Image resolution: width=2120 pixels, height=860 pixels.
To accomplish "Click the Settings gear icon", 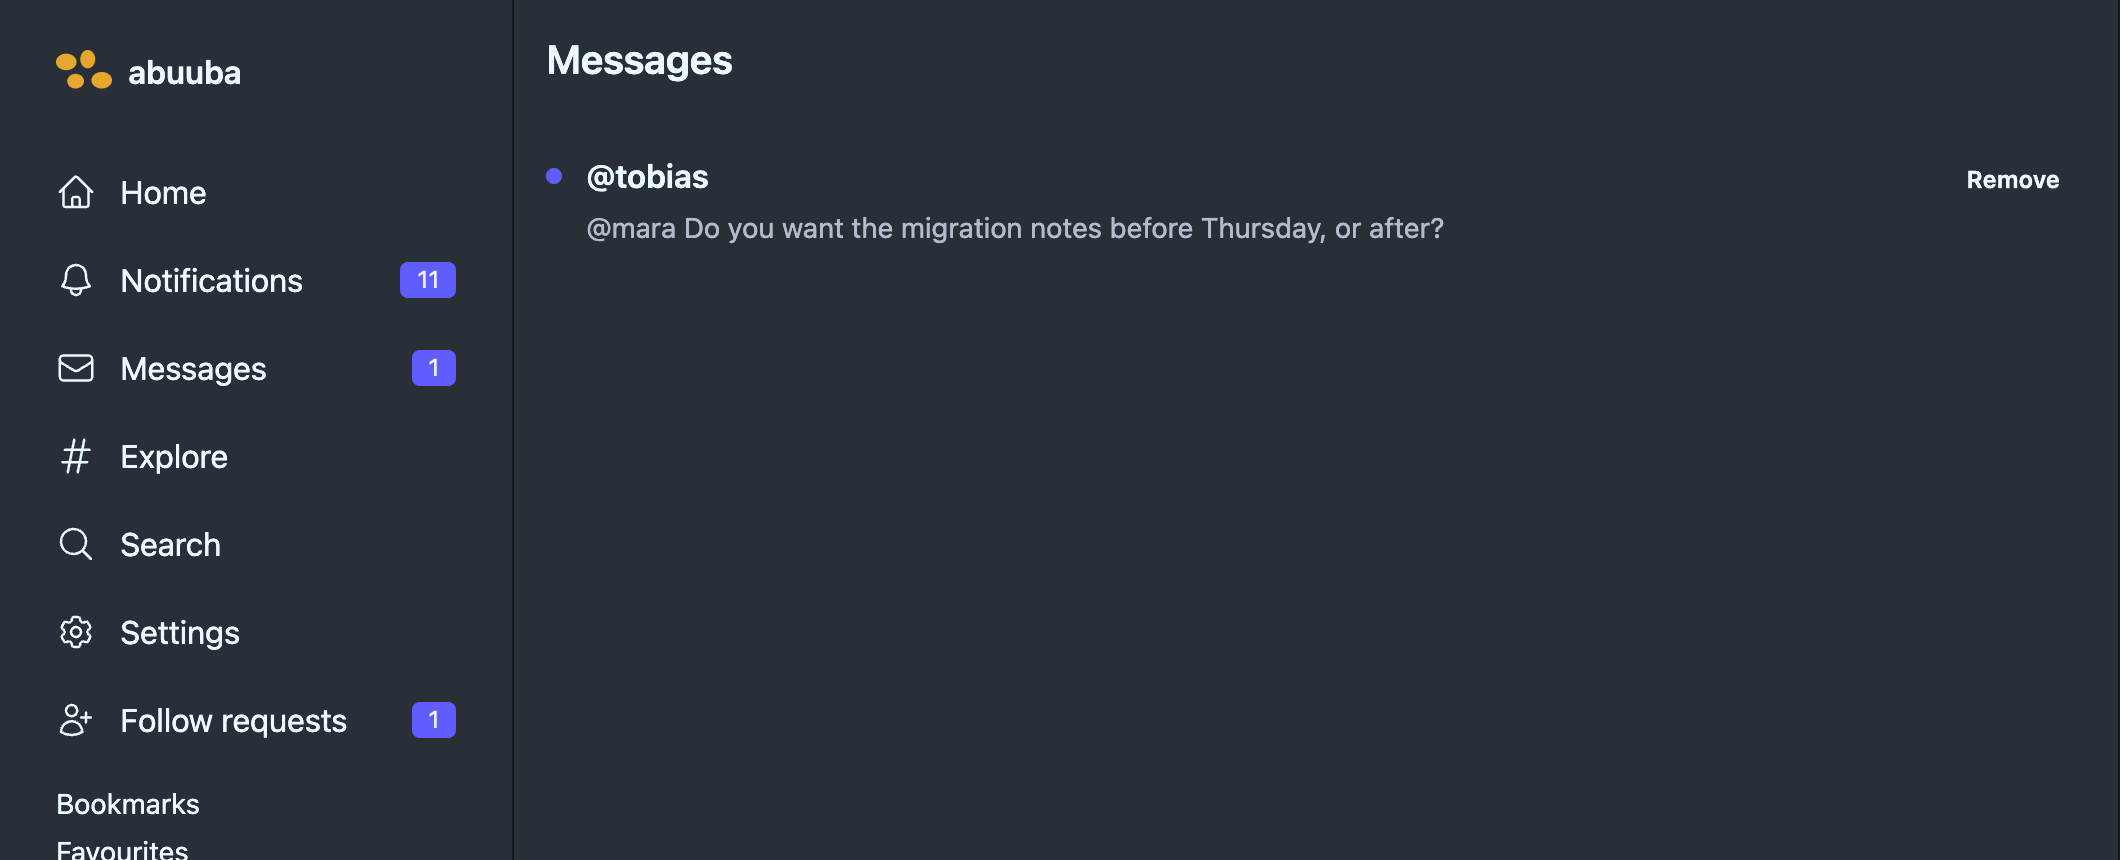I will (76, 632).
